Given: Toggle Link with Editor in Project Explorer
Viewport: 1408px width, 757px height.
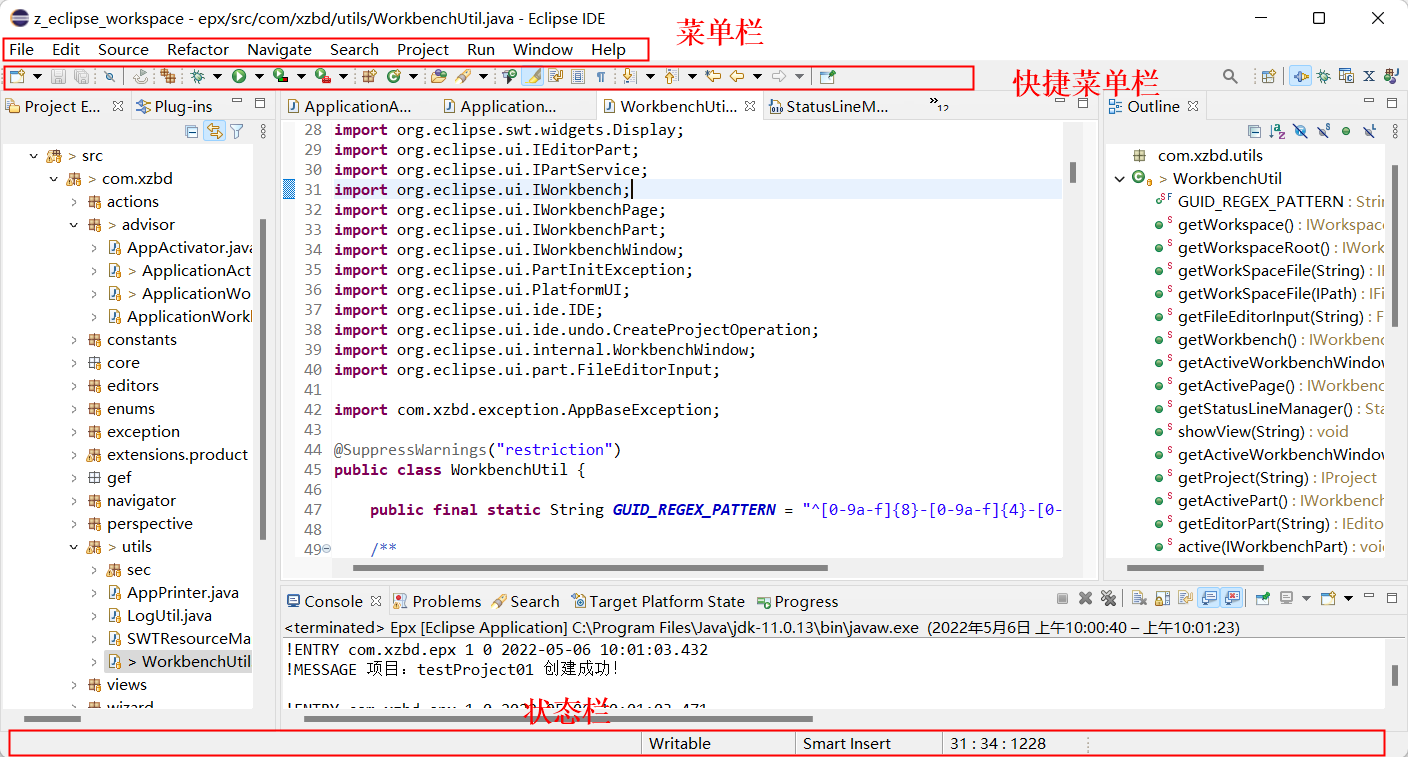Looking at the screenshot, I should (x=214, y=131).
